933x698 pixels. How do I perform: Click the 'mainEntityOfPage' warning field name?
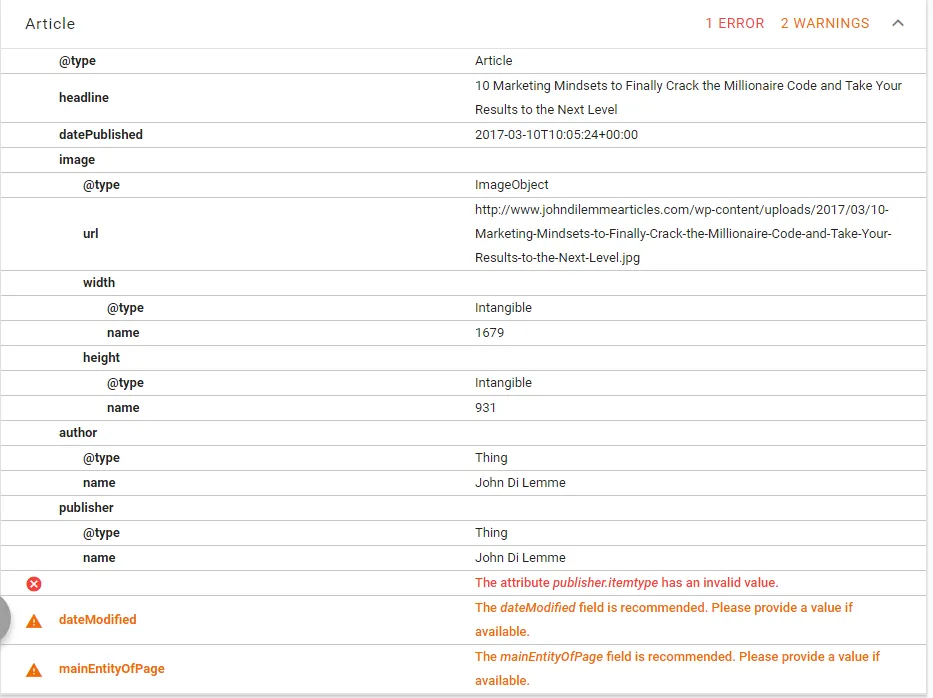coord(111,668)
